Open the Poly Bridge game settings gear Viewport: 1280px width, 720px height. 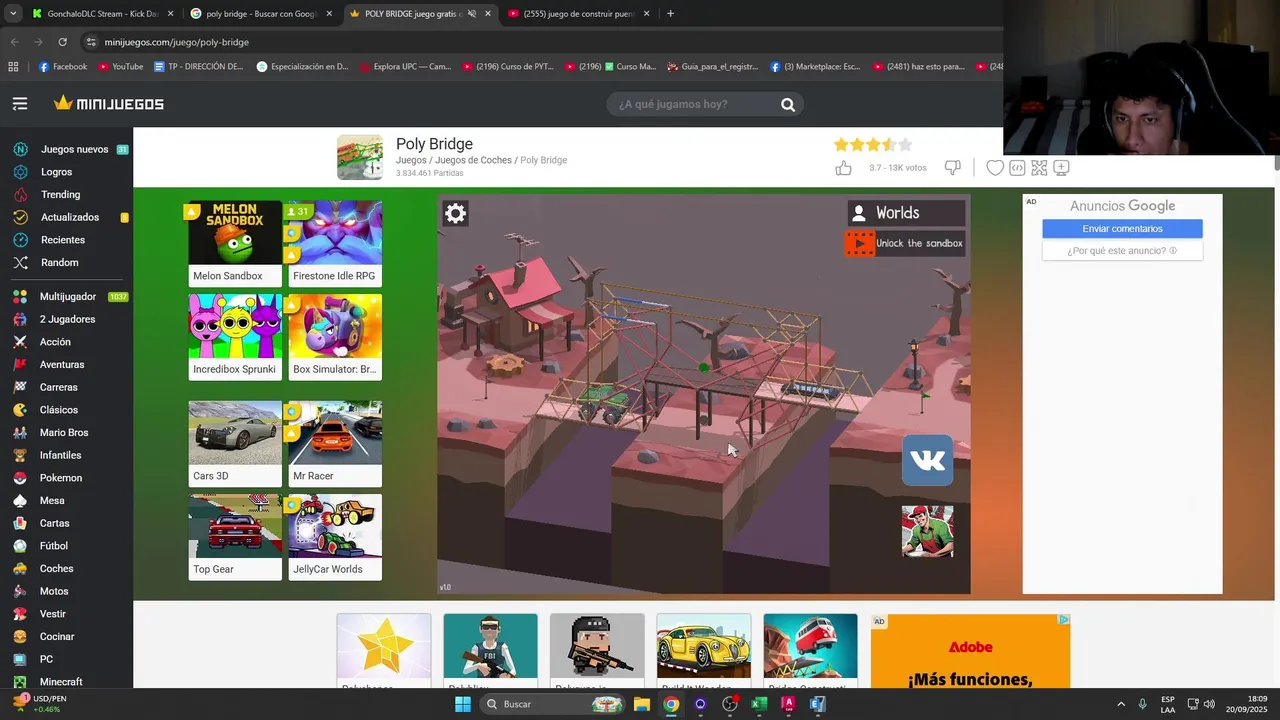pyautogui.click(x=455, y=213)
